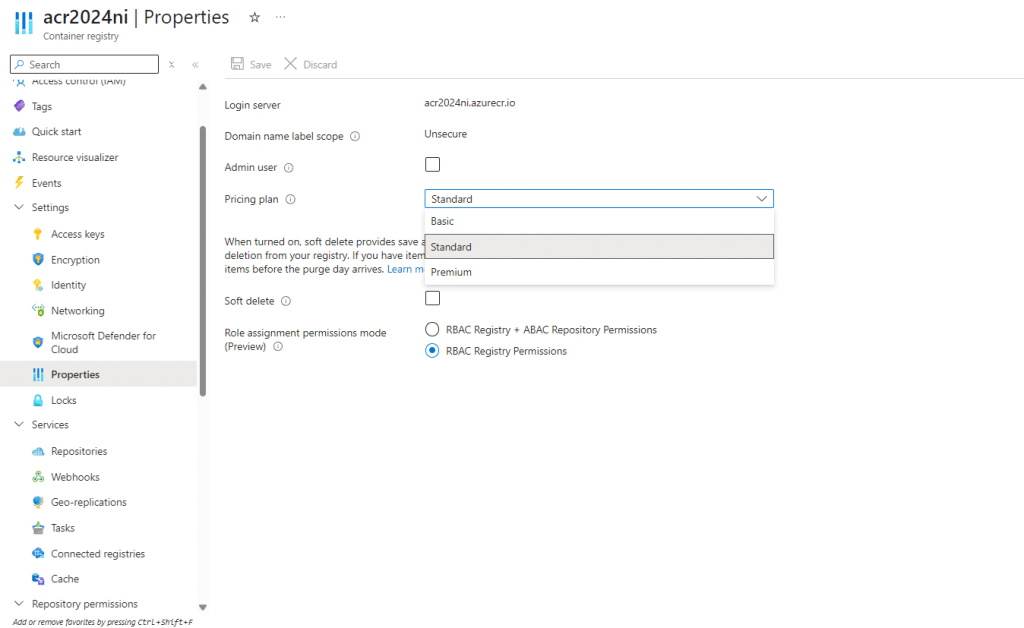This screenshot has height=628, width=1024.
Task: Click the Resource visualizer icon
Action: [19, 157]
